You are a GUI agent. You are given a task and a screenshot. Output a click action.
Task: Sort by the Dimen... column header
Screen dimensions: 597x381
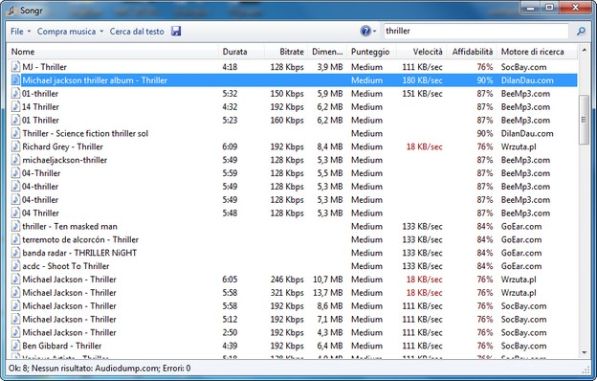coord(327,52)
